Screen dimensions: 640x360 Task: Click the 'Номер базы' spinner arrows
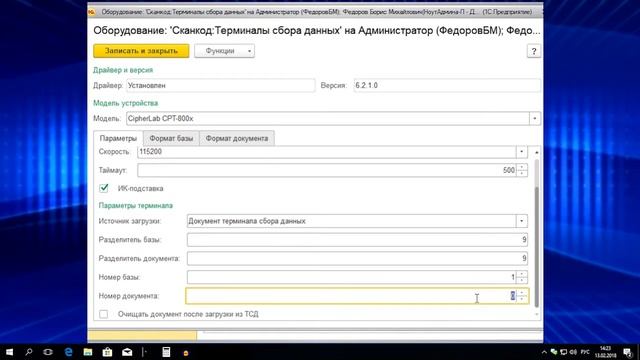click(522, 277)
